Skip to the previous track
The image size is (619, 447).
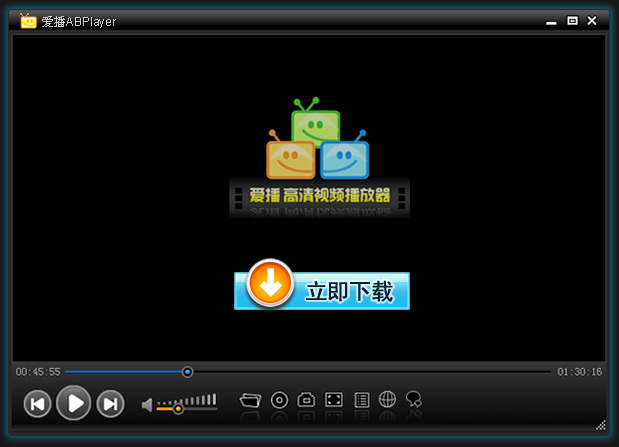coord(38,404)
